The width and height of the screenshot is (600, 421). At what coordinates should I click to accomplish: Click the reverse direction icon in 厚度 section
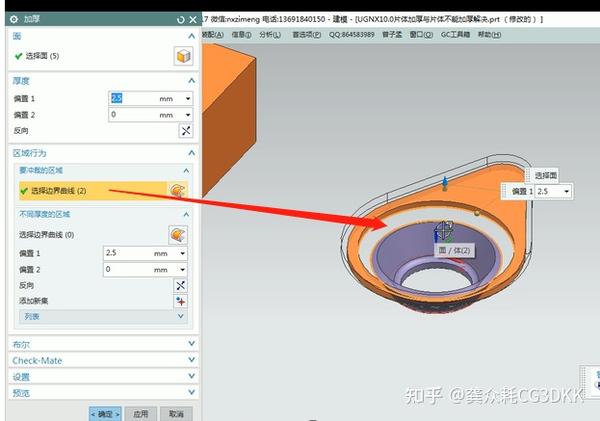186,131
